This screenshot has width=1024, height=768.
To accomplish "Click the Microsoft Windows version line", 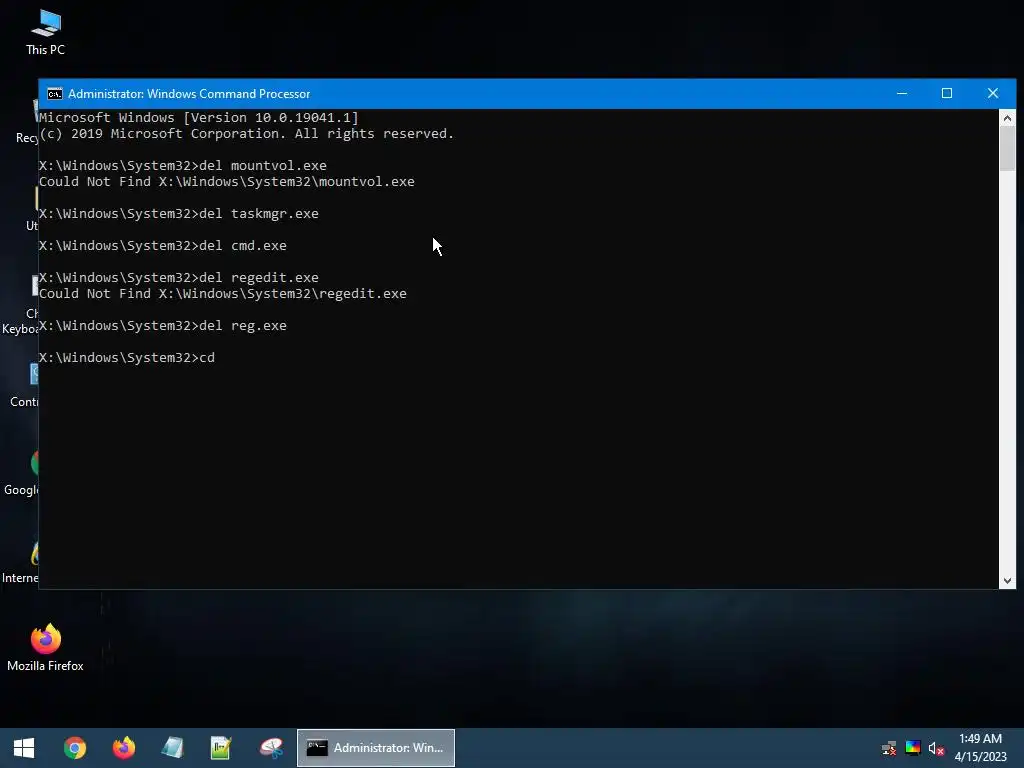I will tap(199, 118).
